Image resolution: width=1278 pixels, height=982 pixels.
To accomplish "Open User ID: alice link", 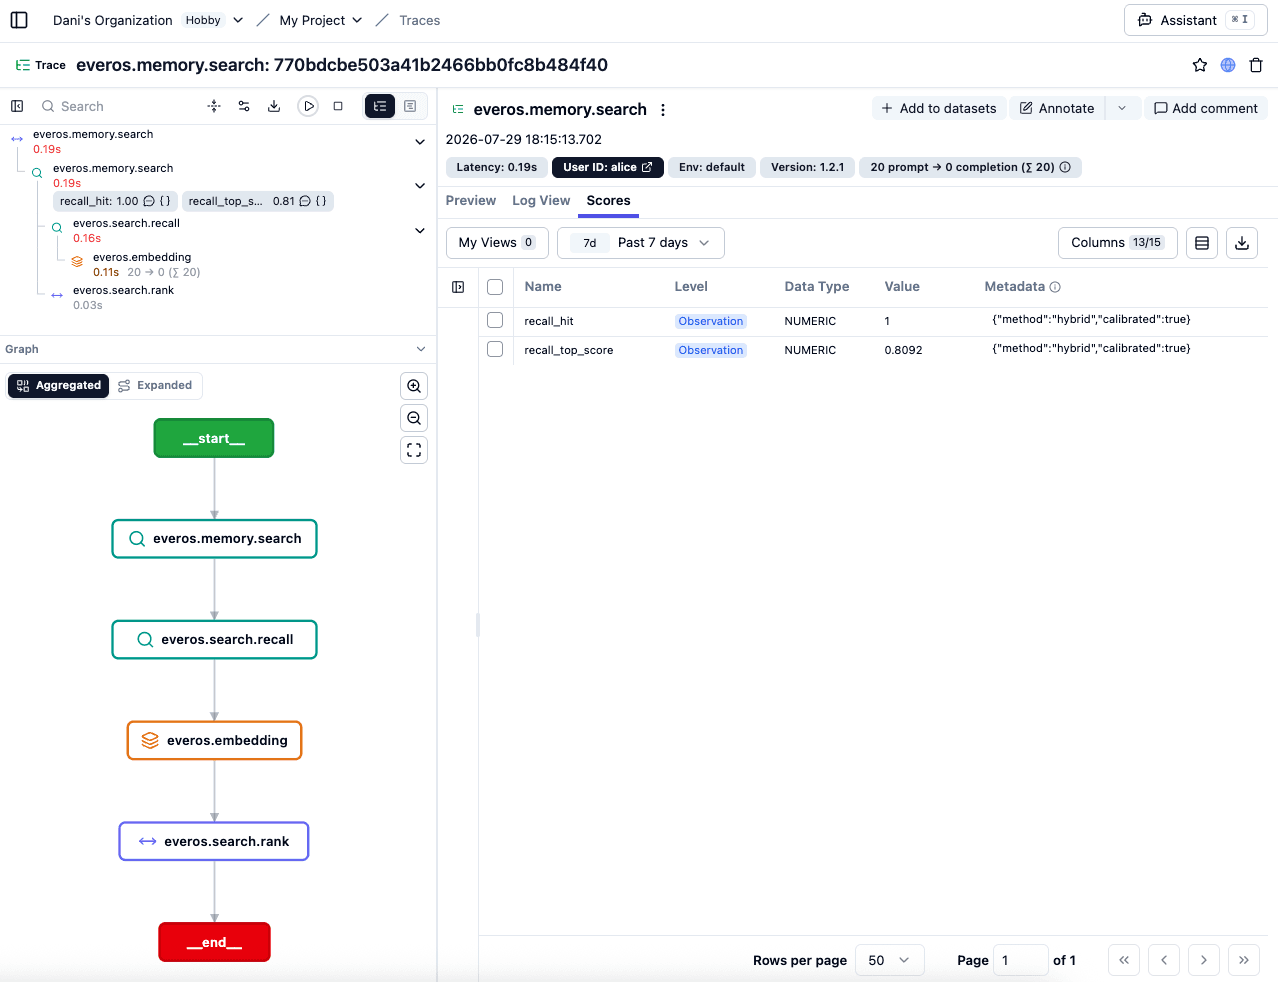I will tap(608, 167).
